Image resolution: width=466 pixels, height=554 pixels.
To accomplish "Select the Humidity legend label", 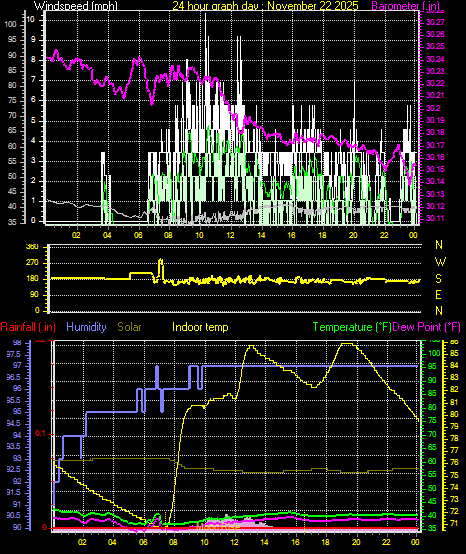I will point(86,327).
